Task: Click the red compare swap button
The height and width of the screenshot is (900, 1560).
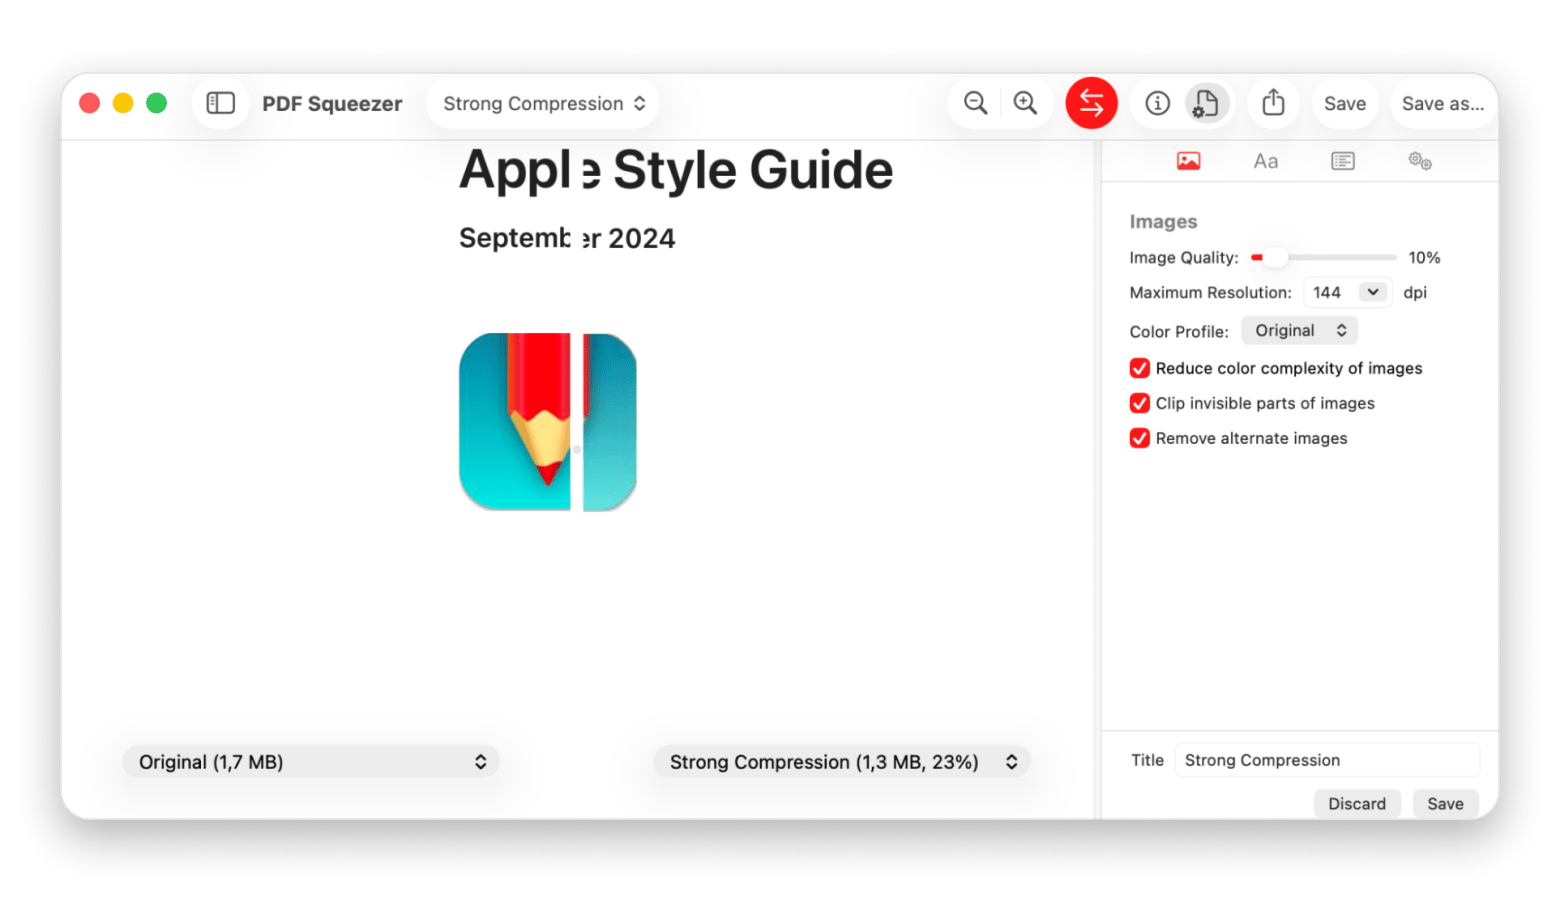Action: click(1091, 103)
